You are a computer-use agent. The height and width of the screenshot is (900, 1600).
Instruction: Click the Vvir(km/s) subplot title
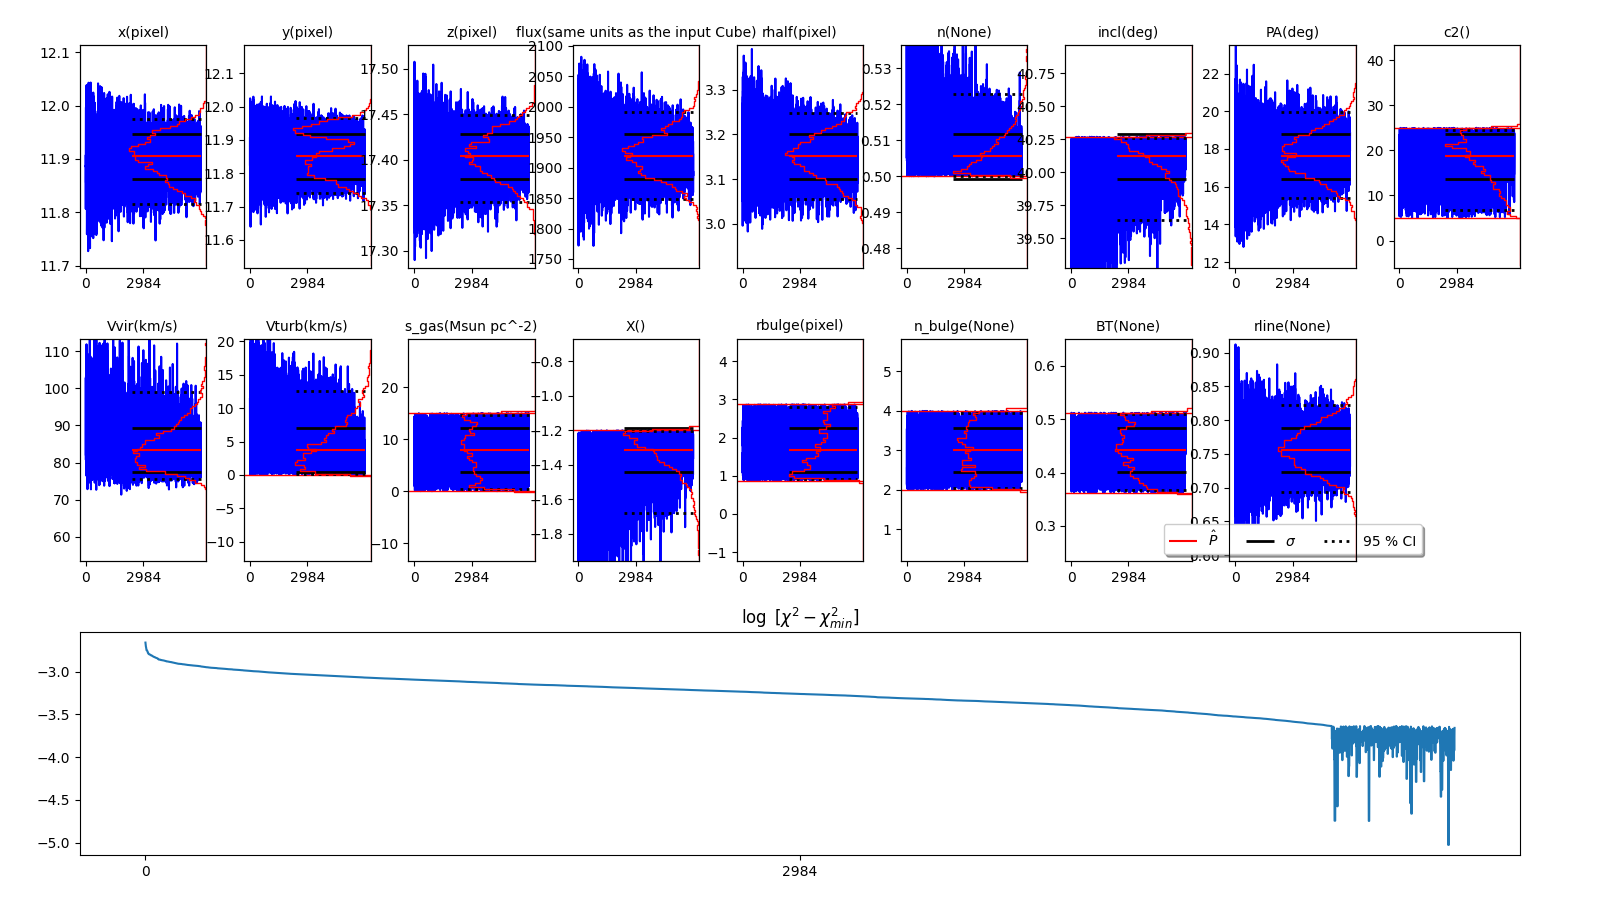142,326
